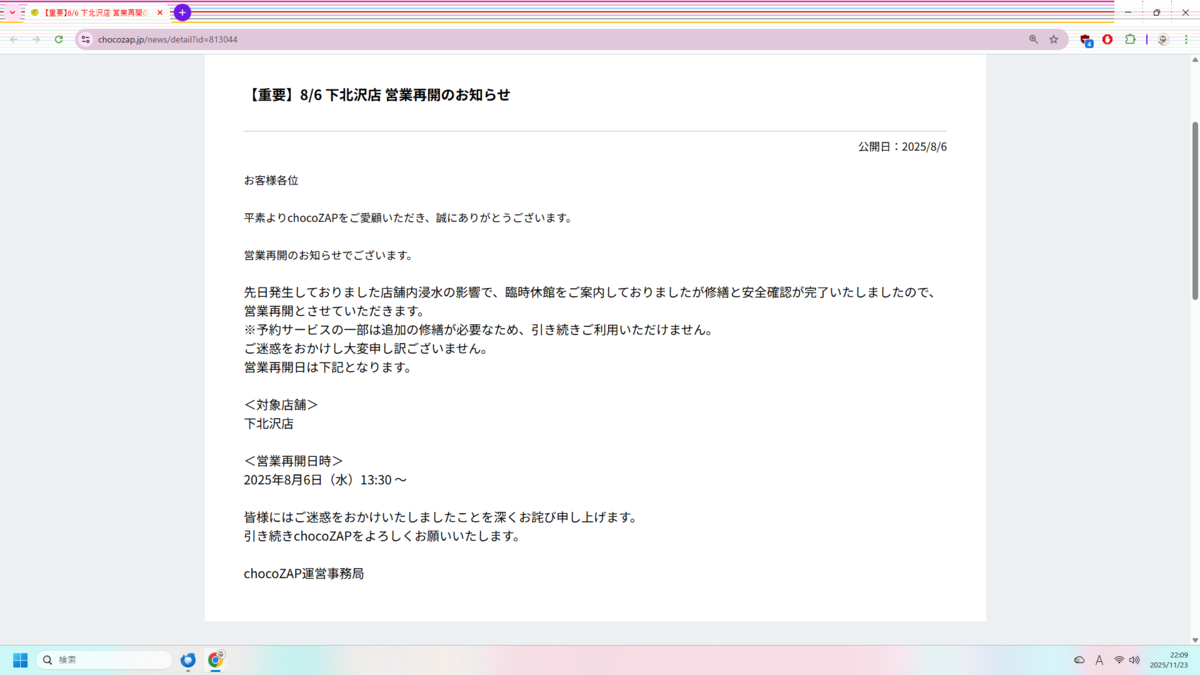The width and height of the screenshot is (1200, 675).
Task: Open the Extensions puzzle piece menu
Action: click(1130, 39)
